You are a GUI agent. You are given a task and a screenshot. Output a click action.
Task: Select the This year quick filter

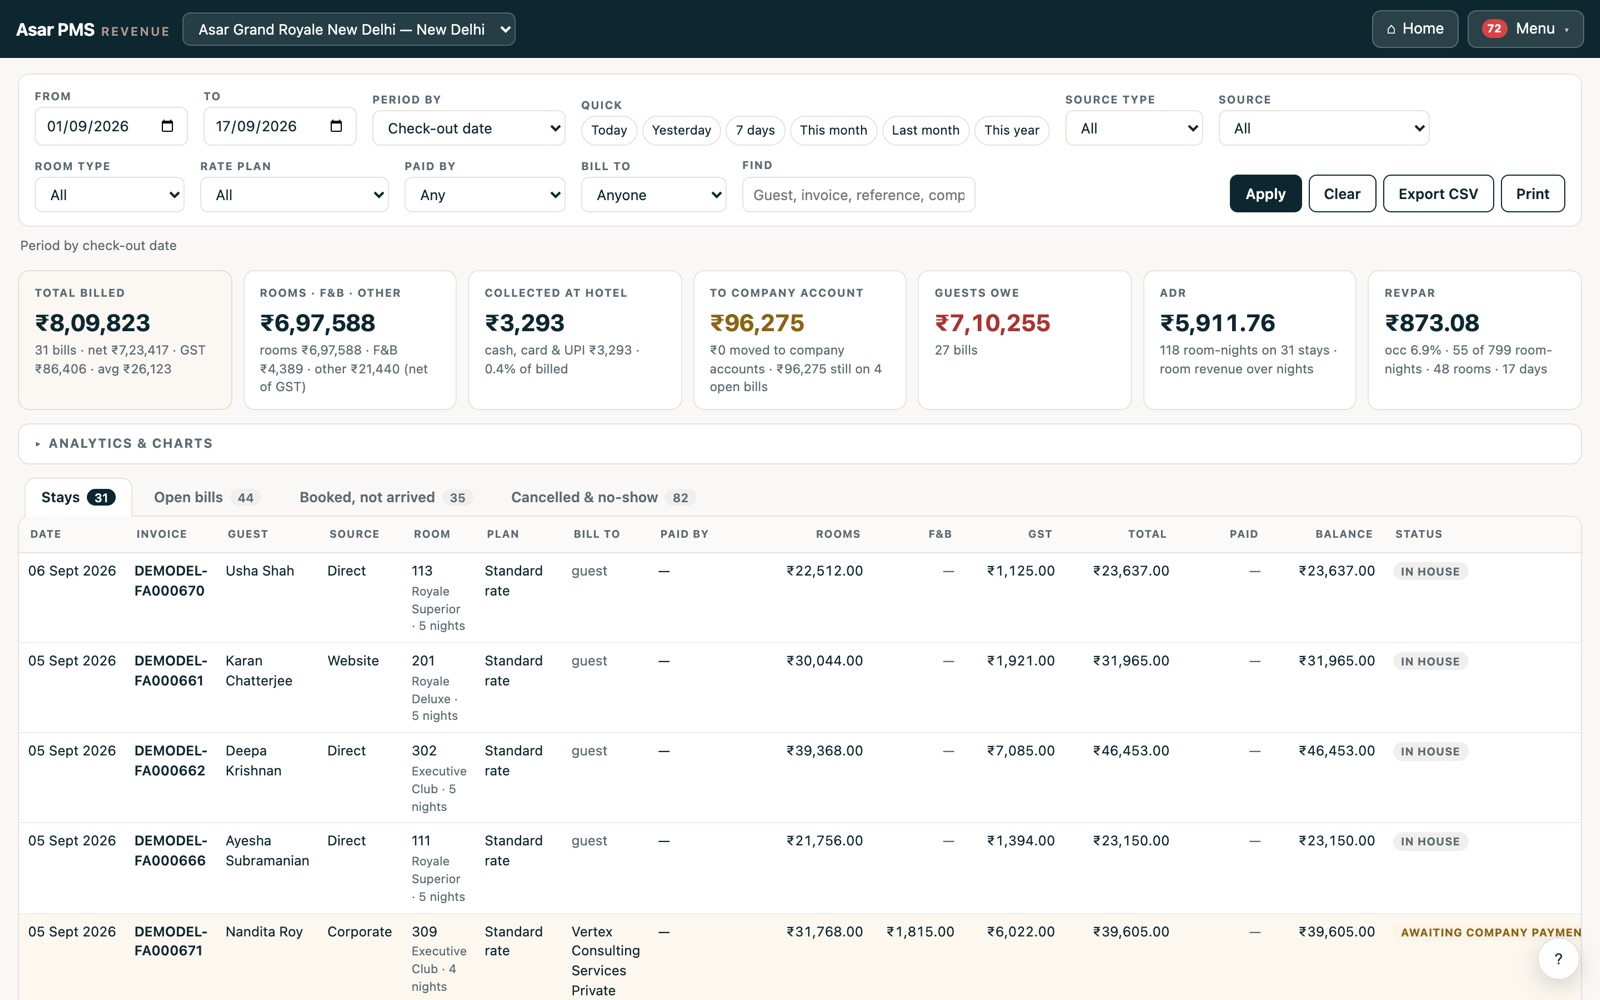pos(1011,130)
